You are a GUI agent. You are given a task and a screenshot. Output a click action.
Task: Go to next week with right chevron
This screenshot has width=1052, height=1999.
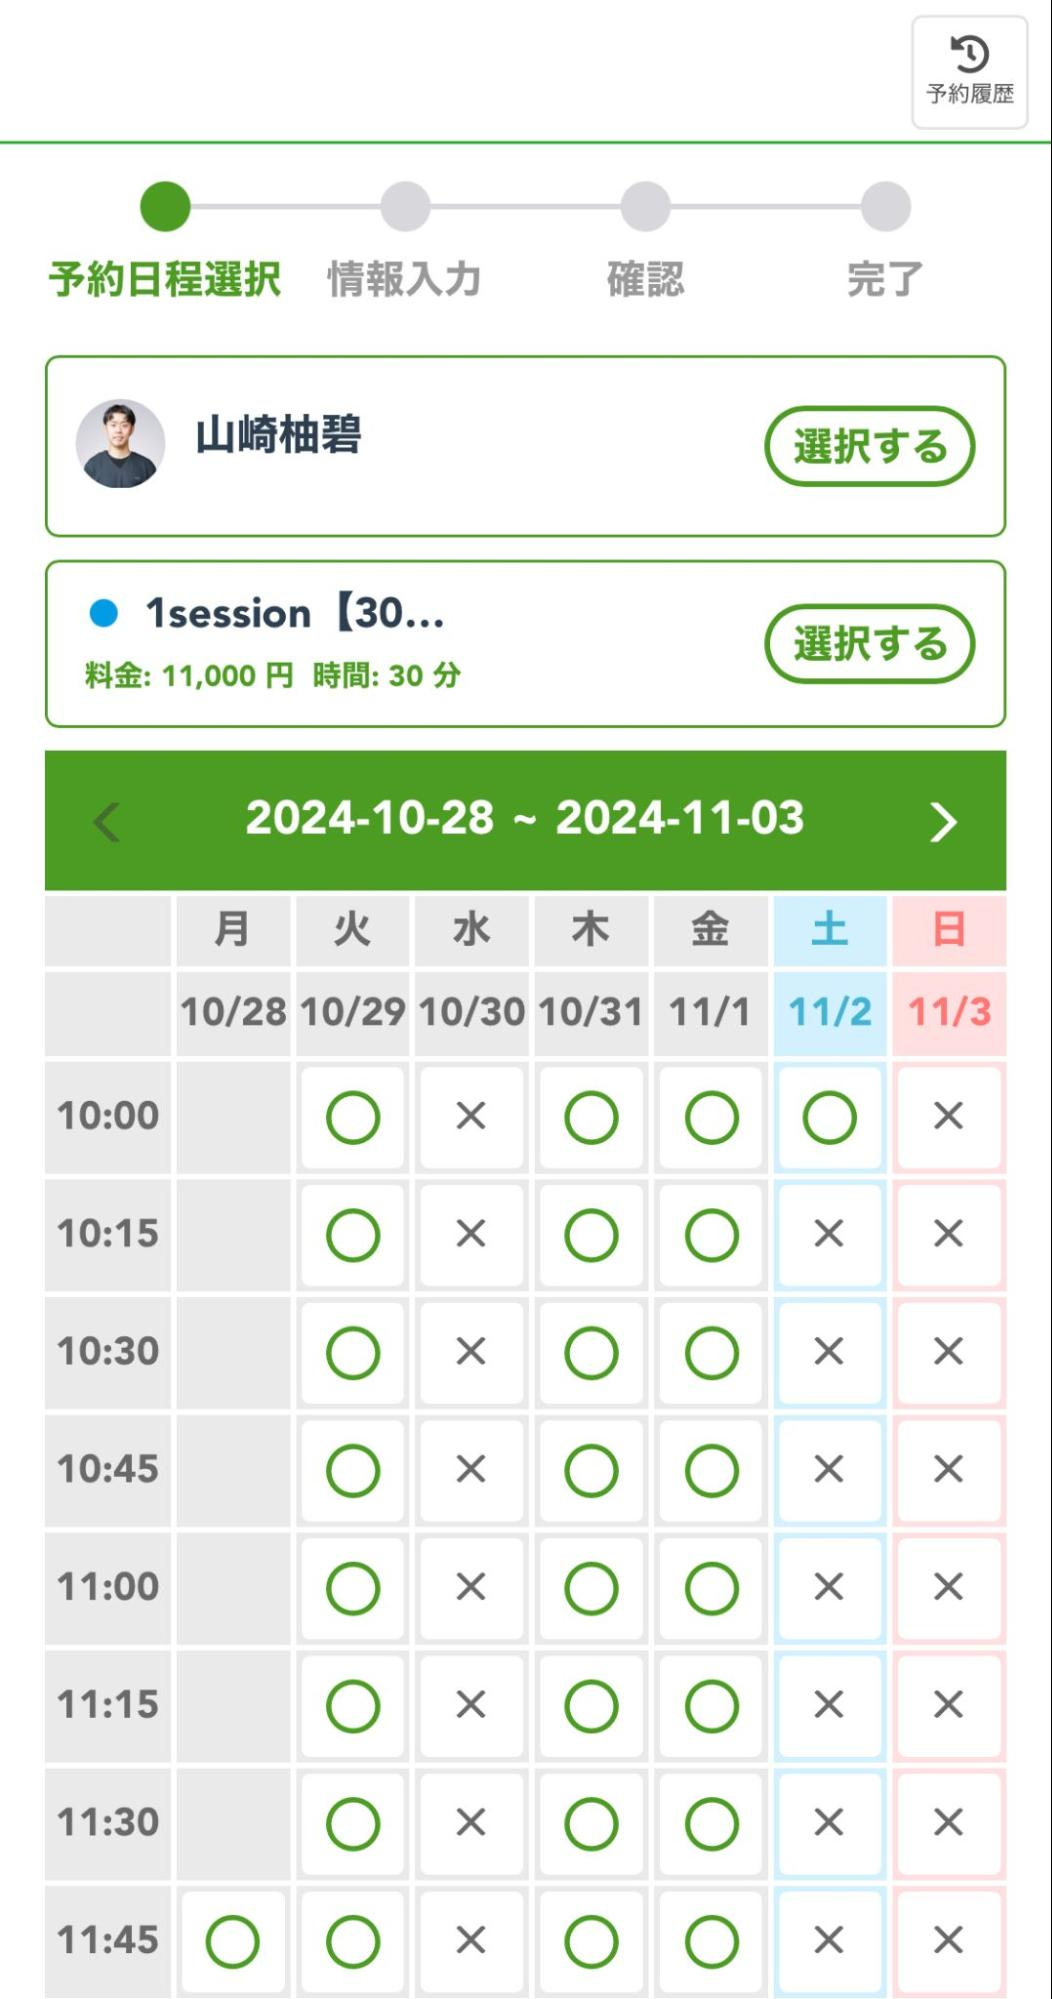click(942, 821)
